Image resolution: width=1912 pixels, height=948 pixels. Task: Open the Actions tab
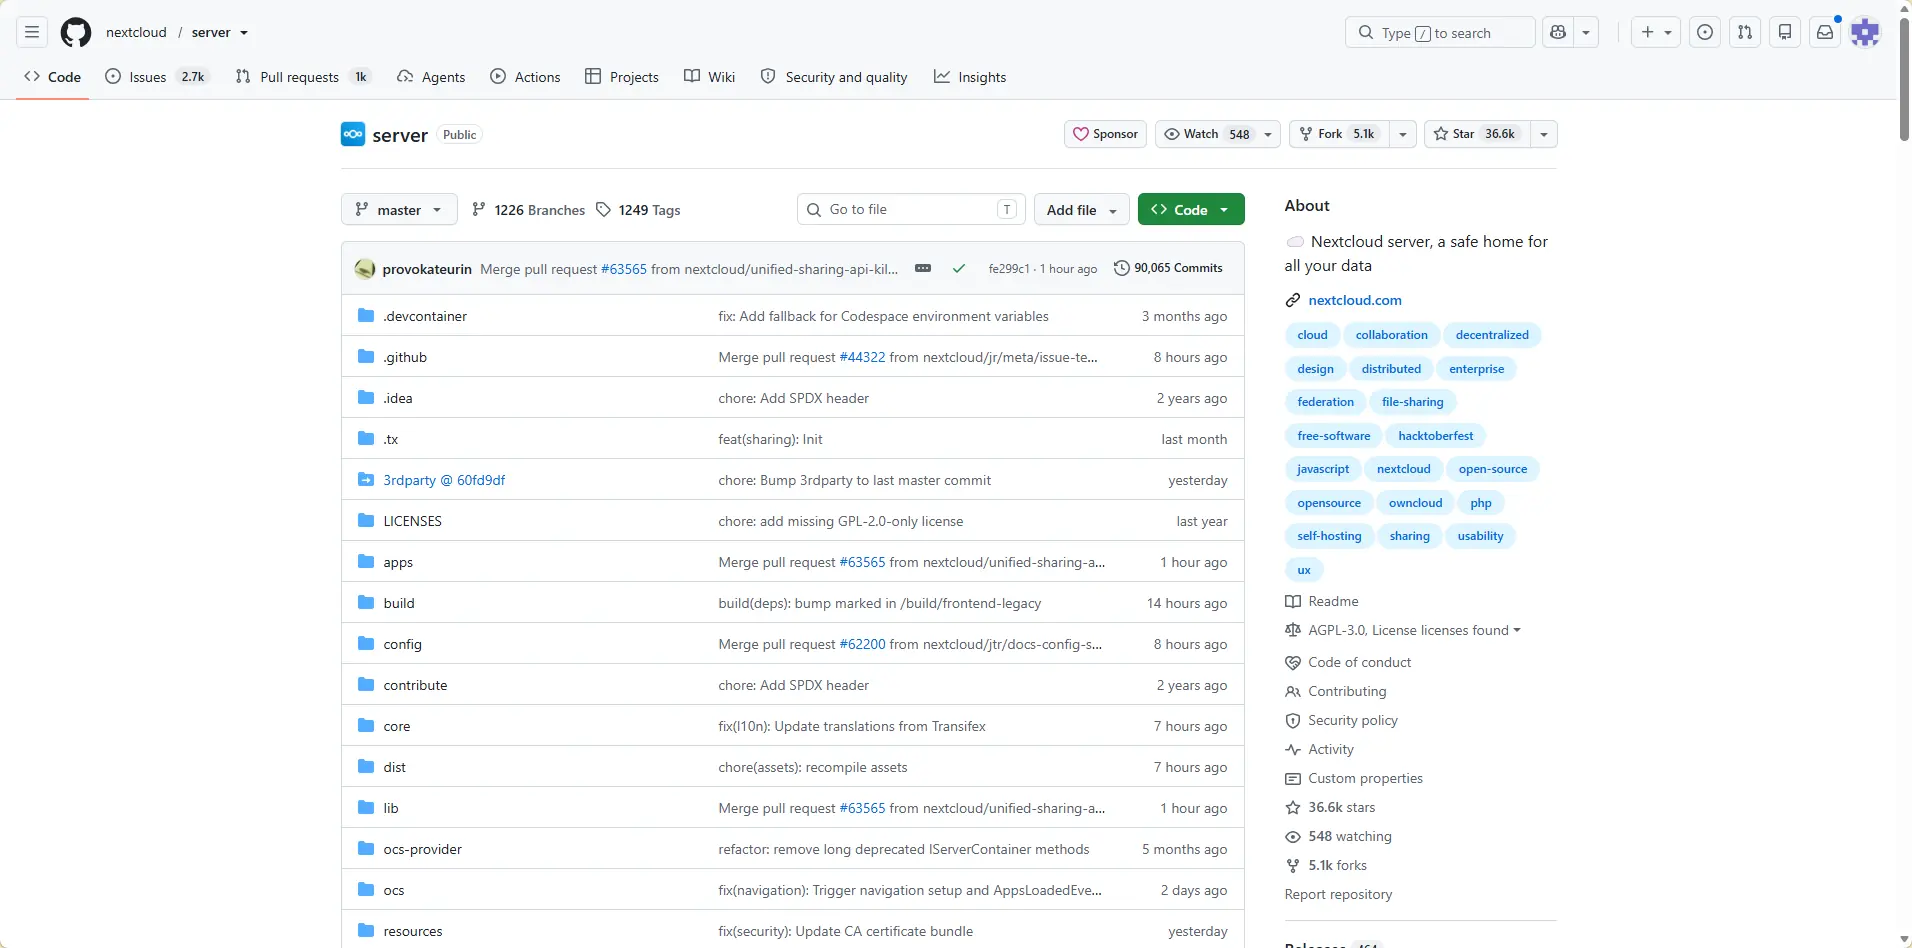[525, 77]
